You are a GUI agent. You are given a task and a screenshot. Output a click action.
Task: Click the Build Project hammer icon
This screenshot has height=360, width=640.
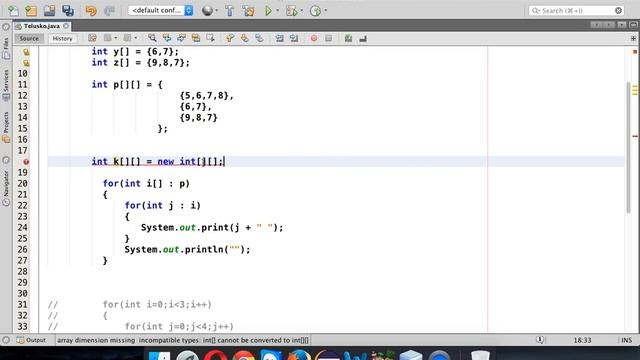point(230,11)
